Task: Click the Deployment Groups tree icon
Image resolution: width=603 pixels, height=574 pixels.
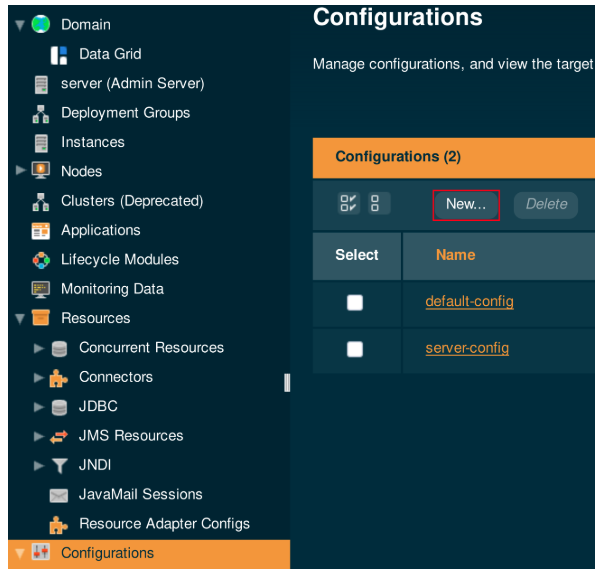Action: (41, 113)
